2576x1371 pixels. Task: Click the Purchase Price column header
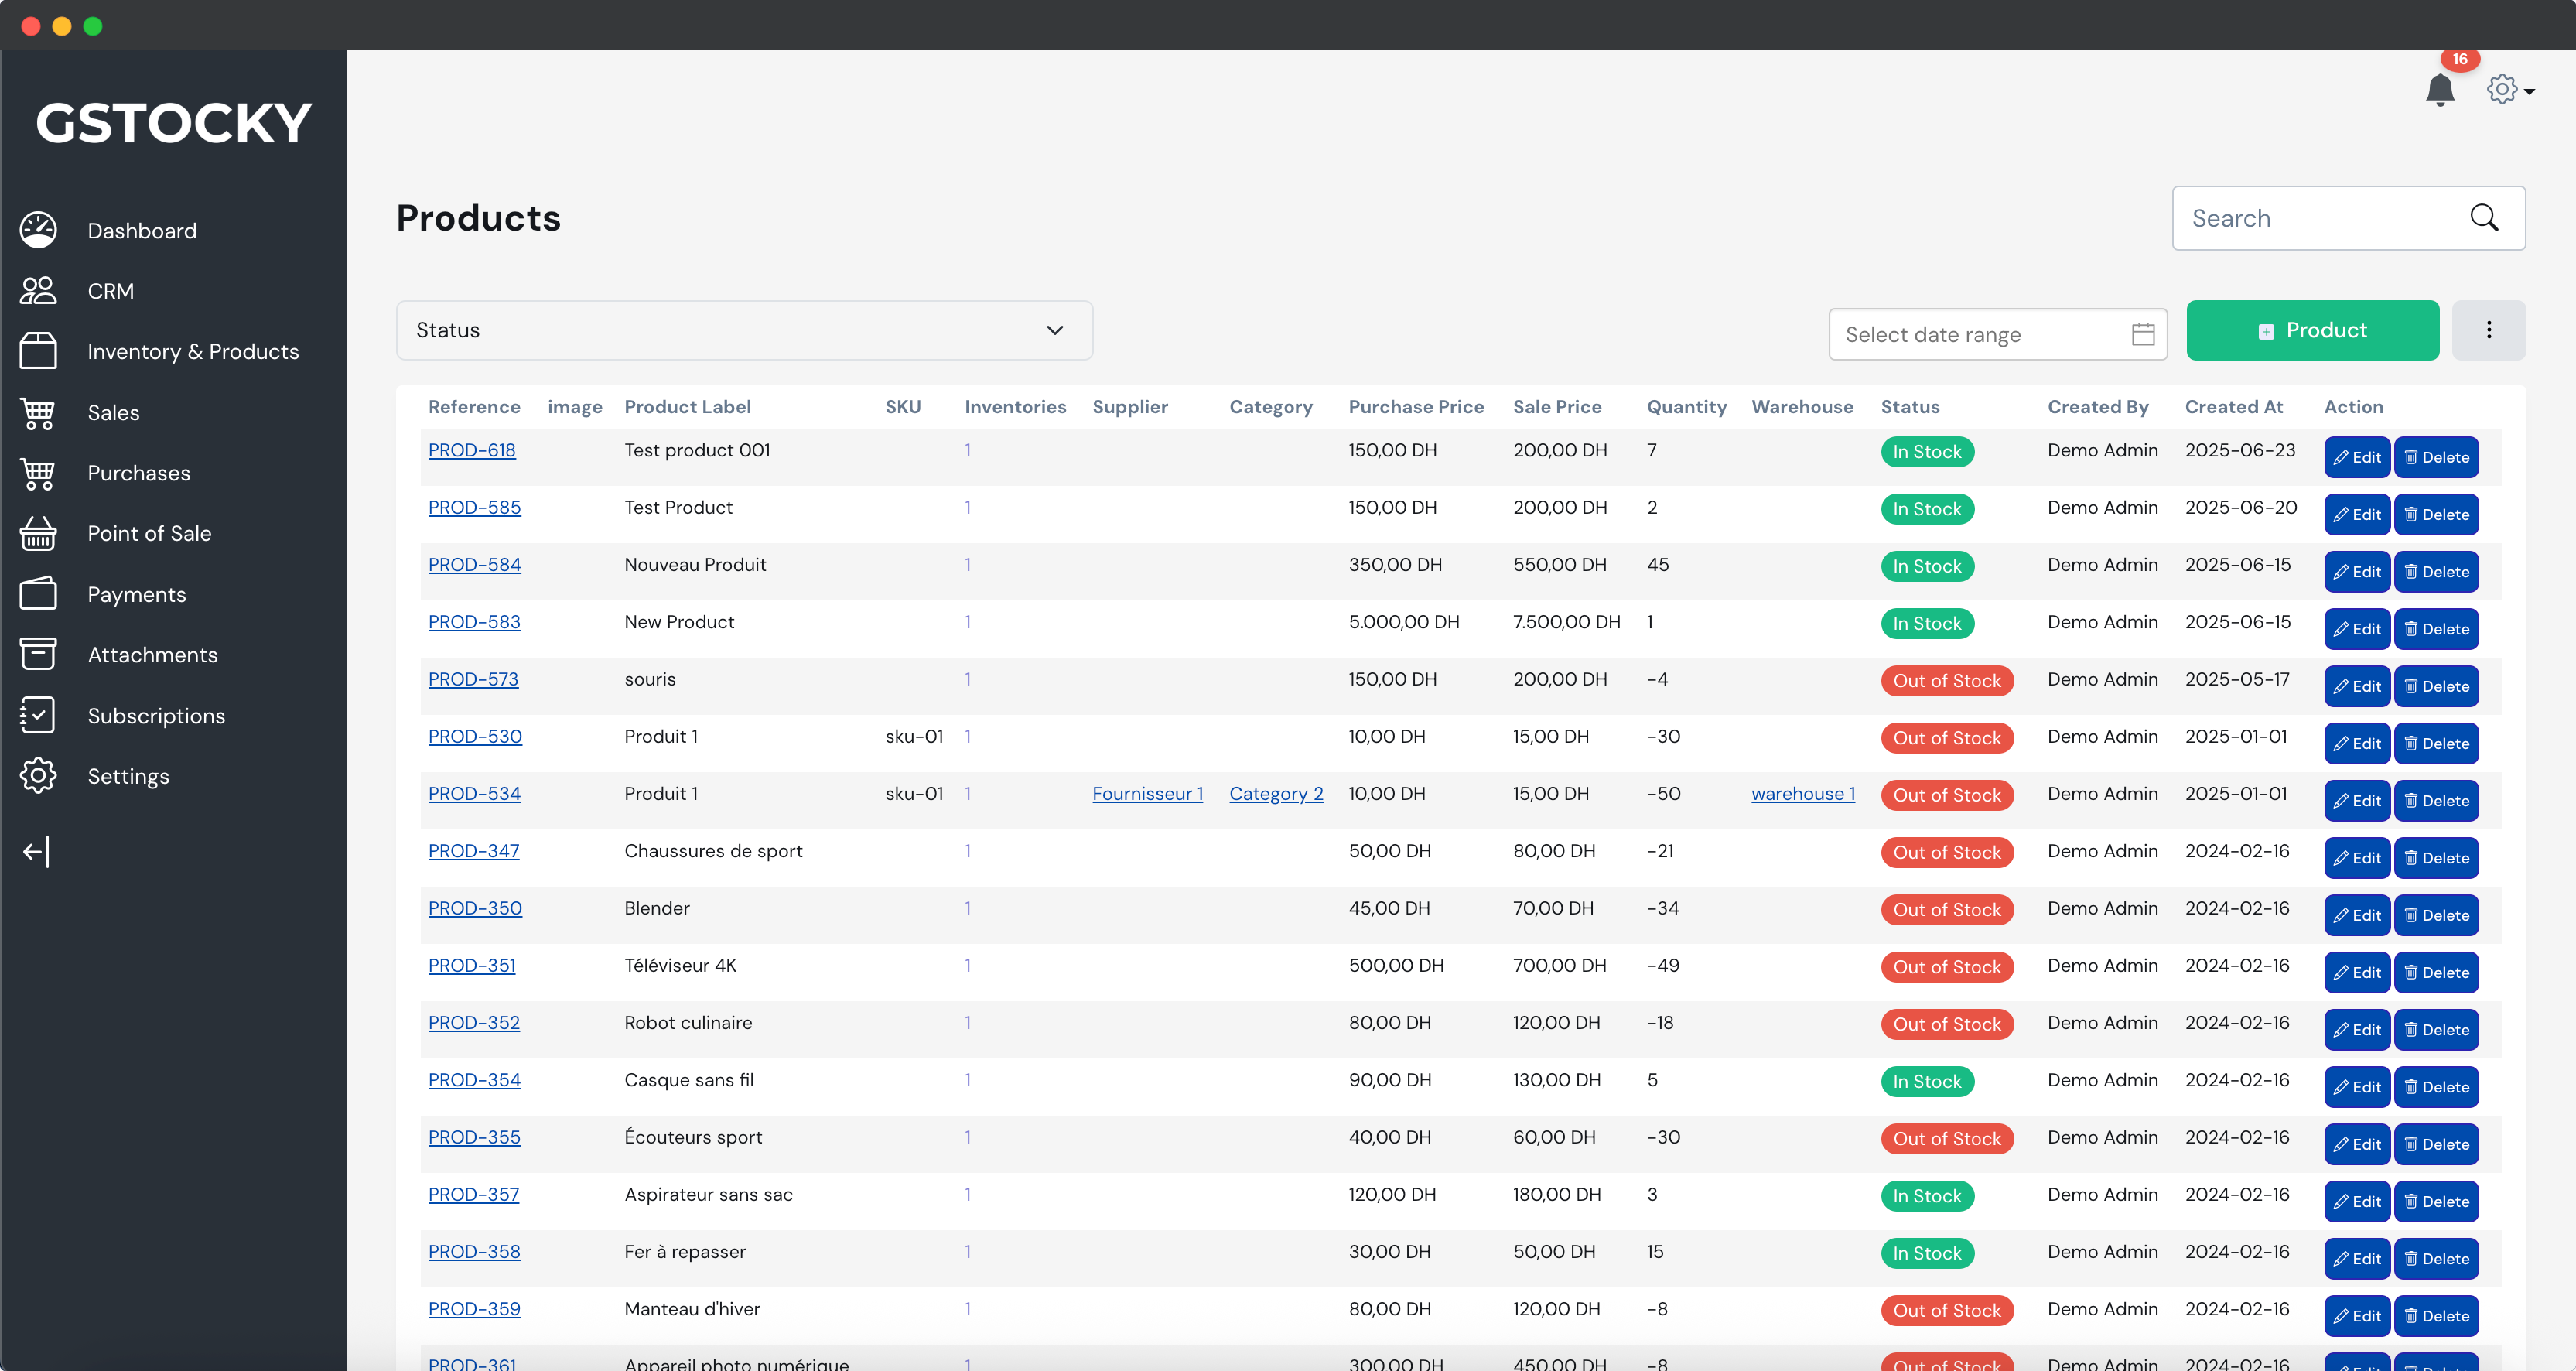(x=1416, y=407)
